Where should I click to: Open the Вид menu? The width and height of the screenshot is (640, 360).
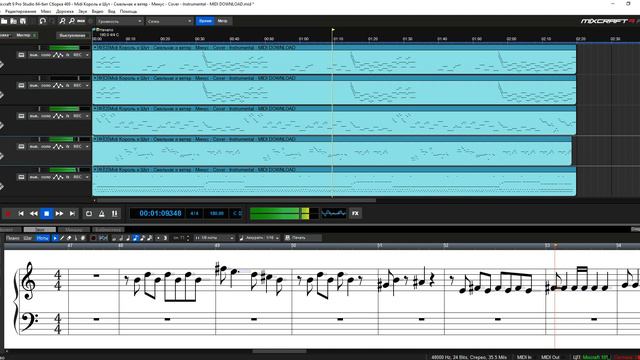(x=111, y=11)
